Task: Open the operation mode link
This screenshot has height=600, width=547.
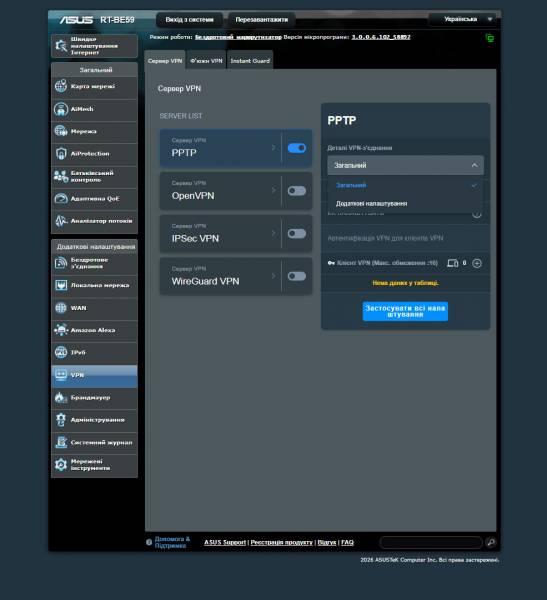Action: (x=238, y=37)
